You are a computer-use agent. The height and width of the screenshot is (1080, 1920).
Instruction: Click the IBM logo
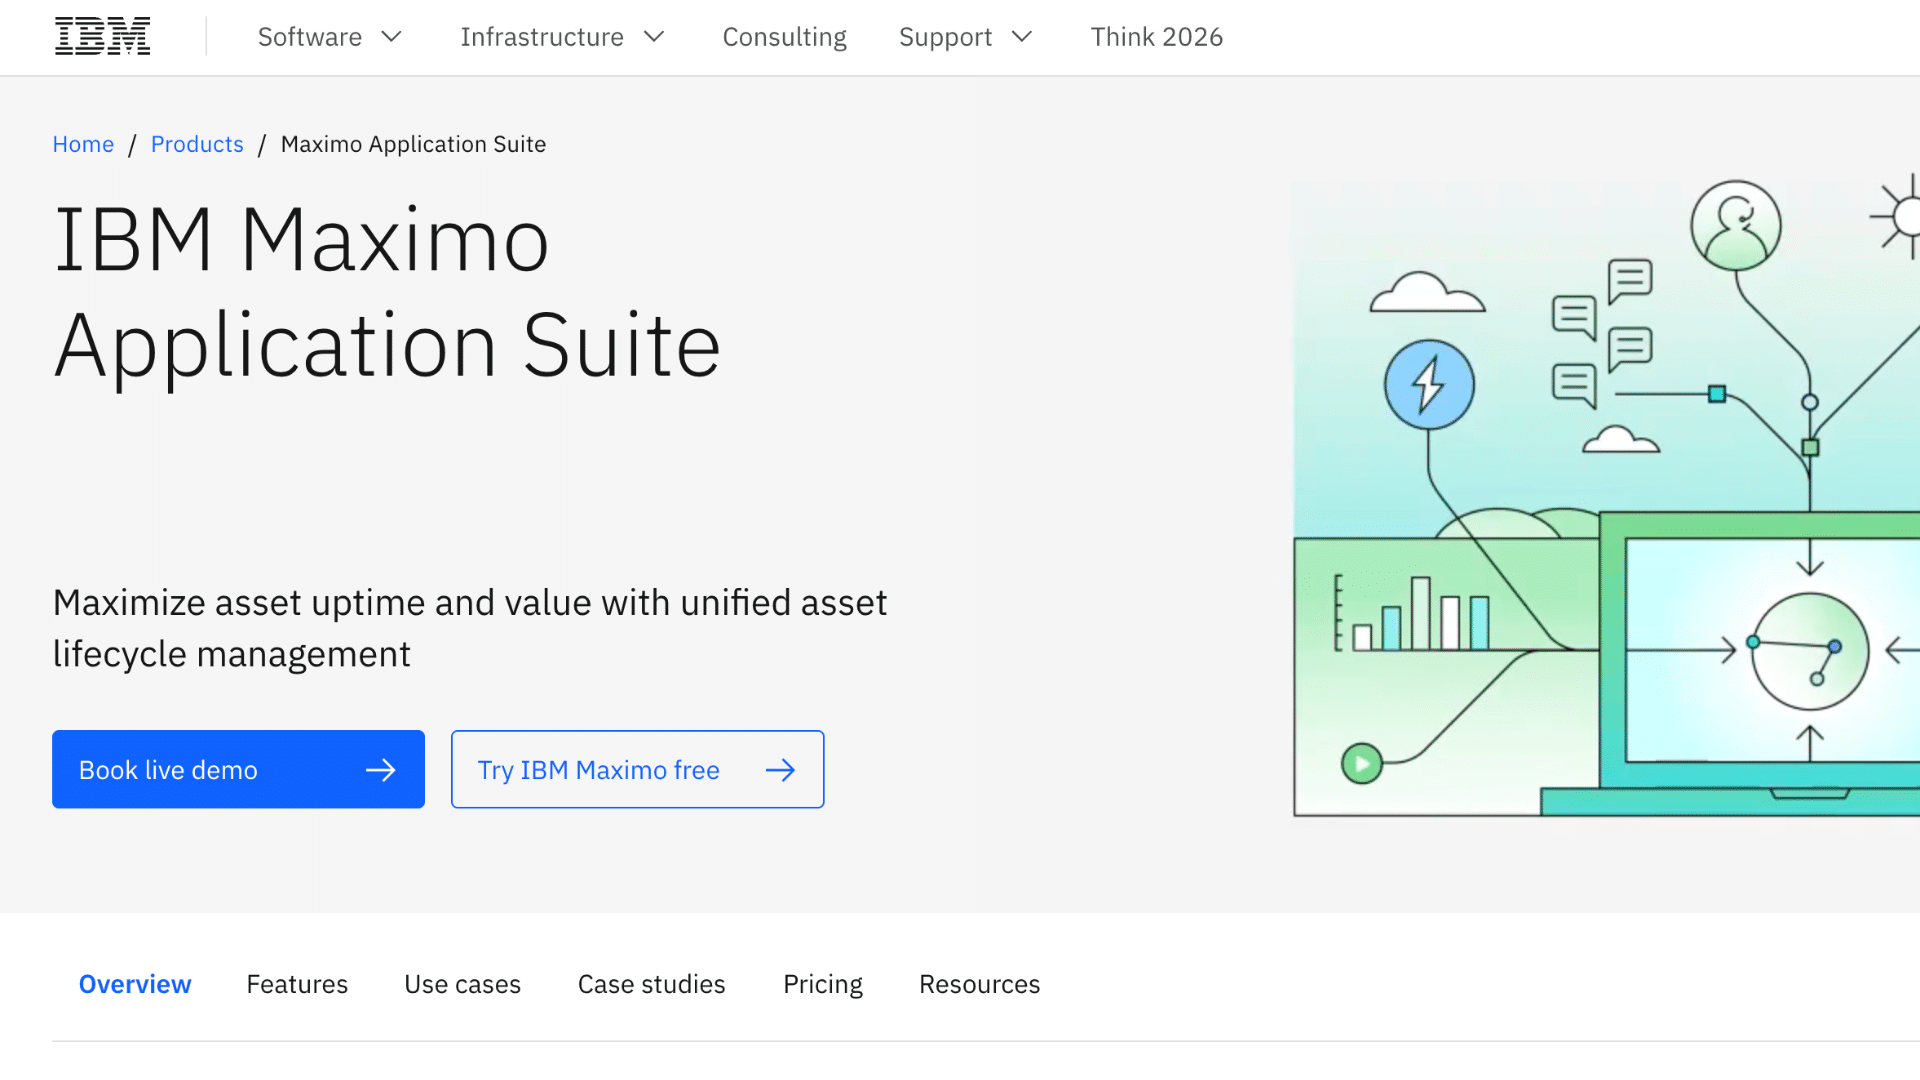[102, 37]
